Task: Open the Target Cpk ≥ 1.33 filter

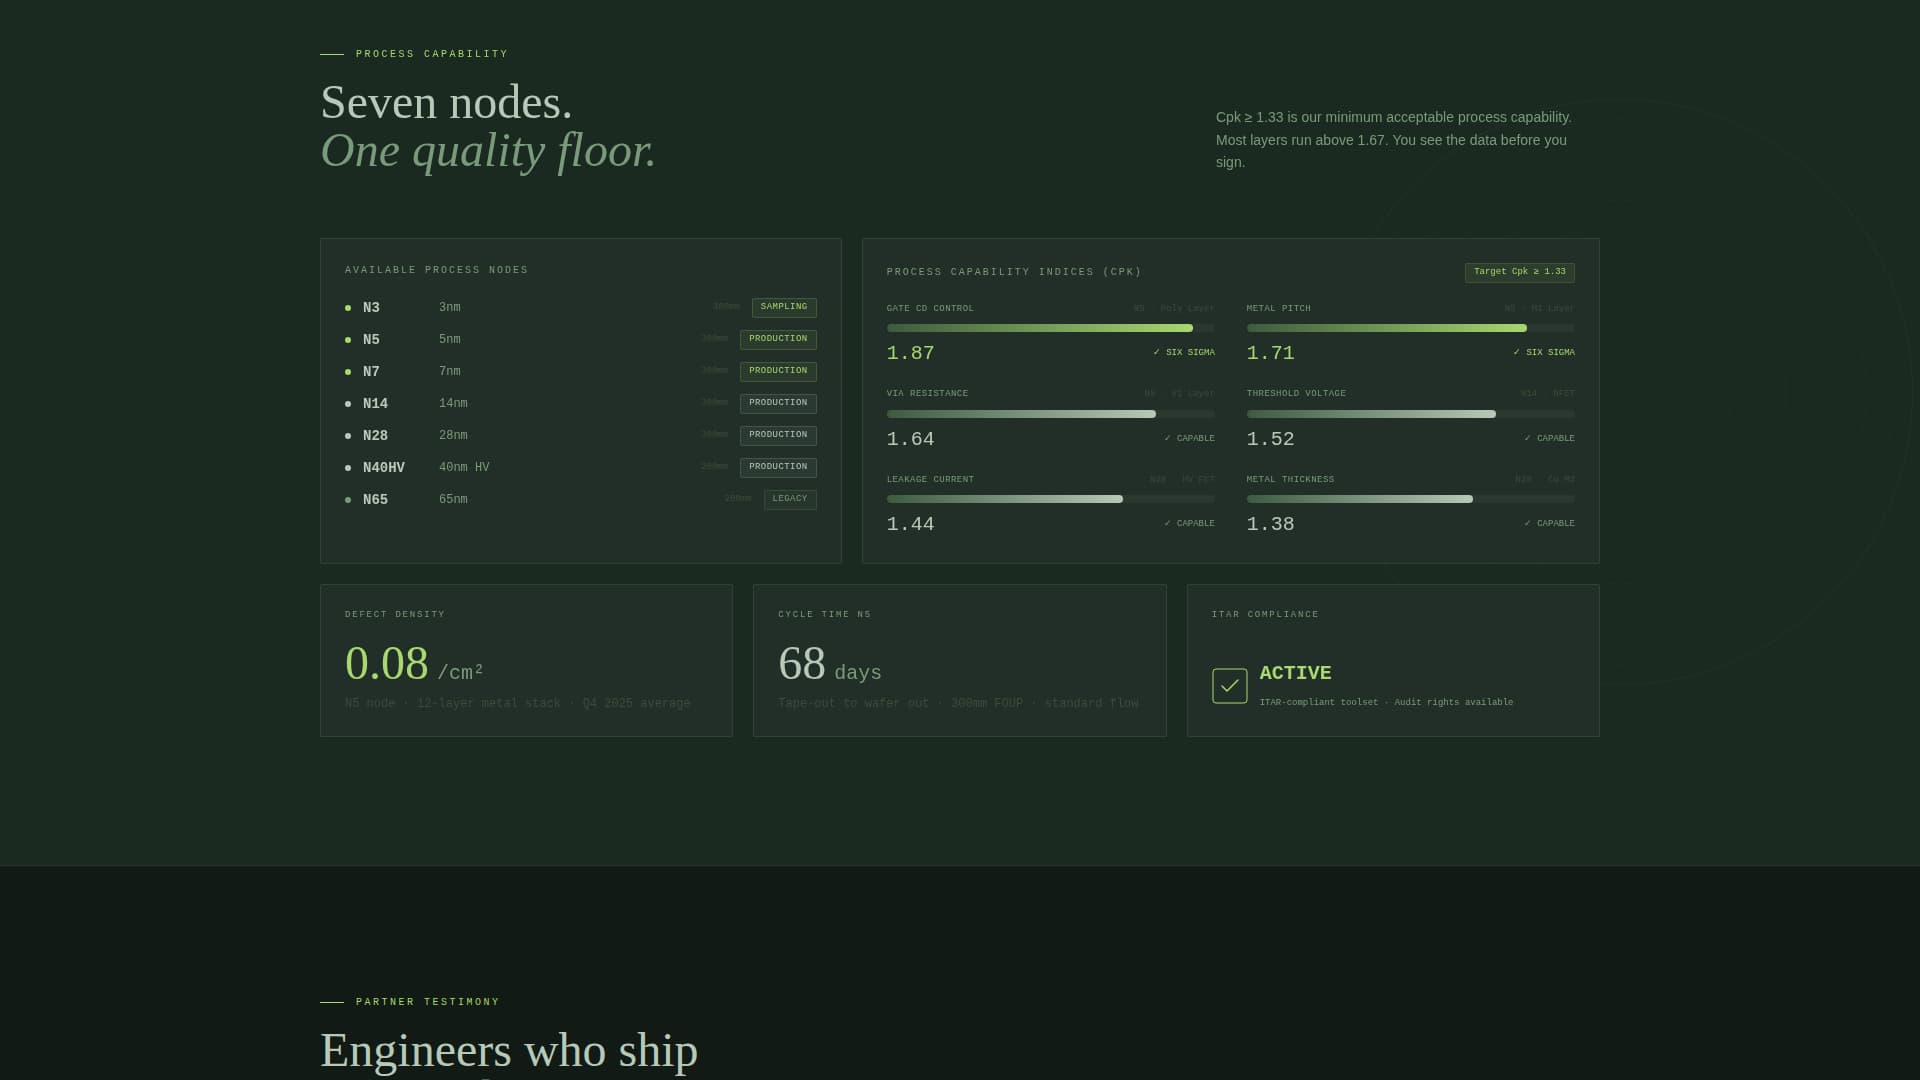Action: (x=1520, y=272)
